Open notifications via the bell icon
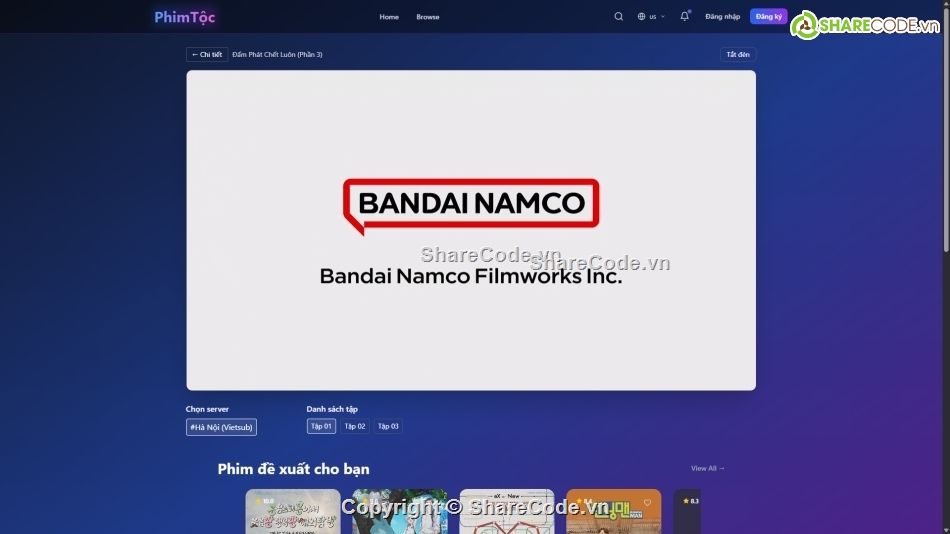 point(684,17)
